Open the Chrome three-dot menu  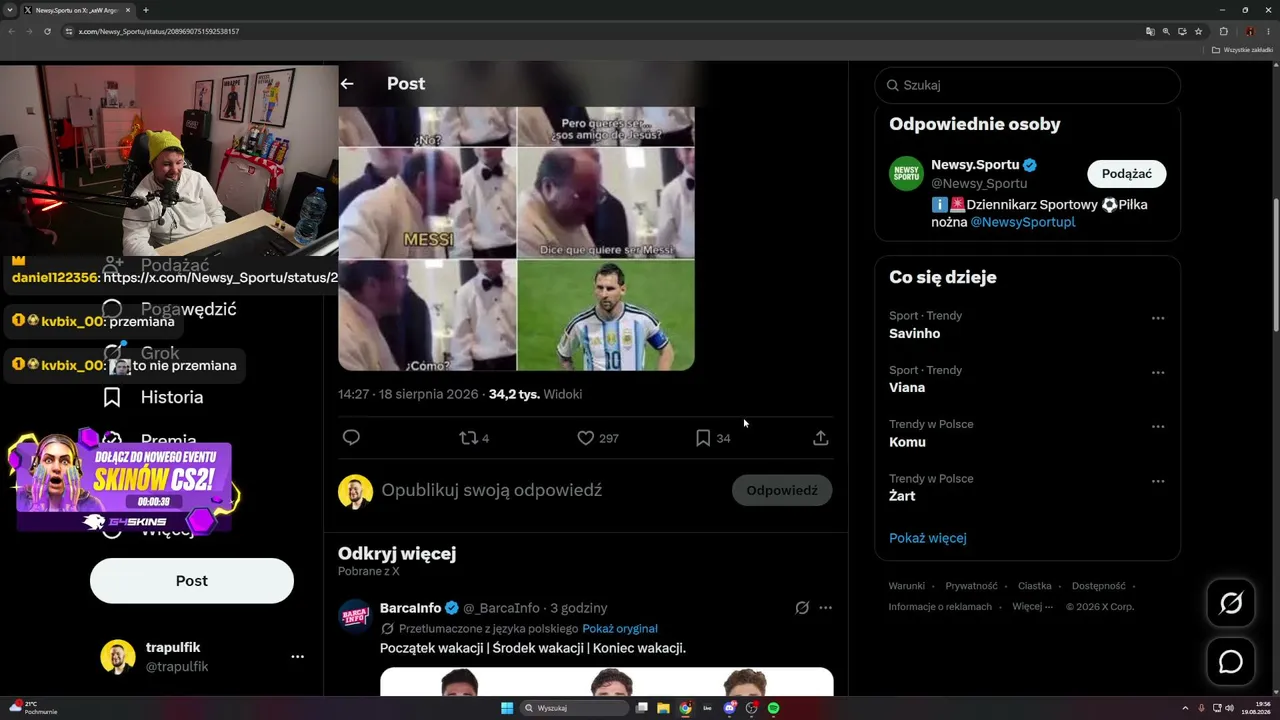click(x=1269, y=31)
